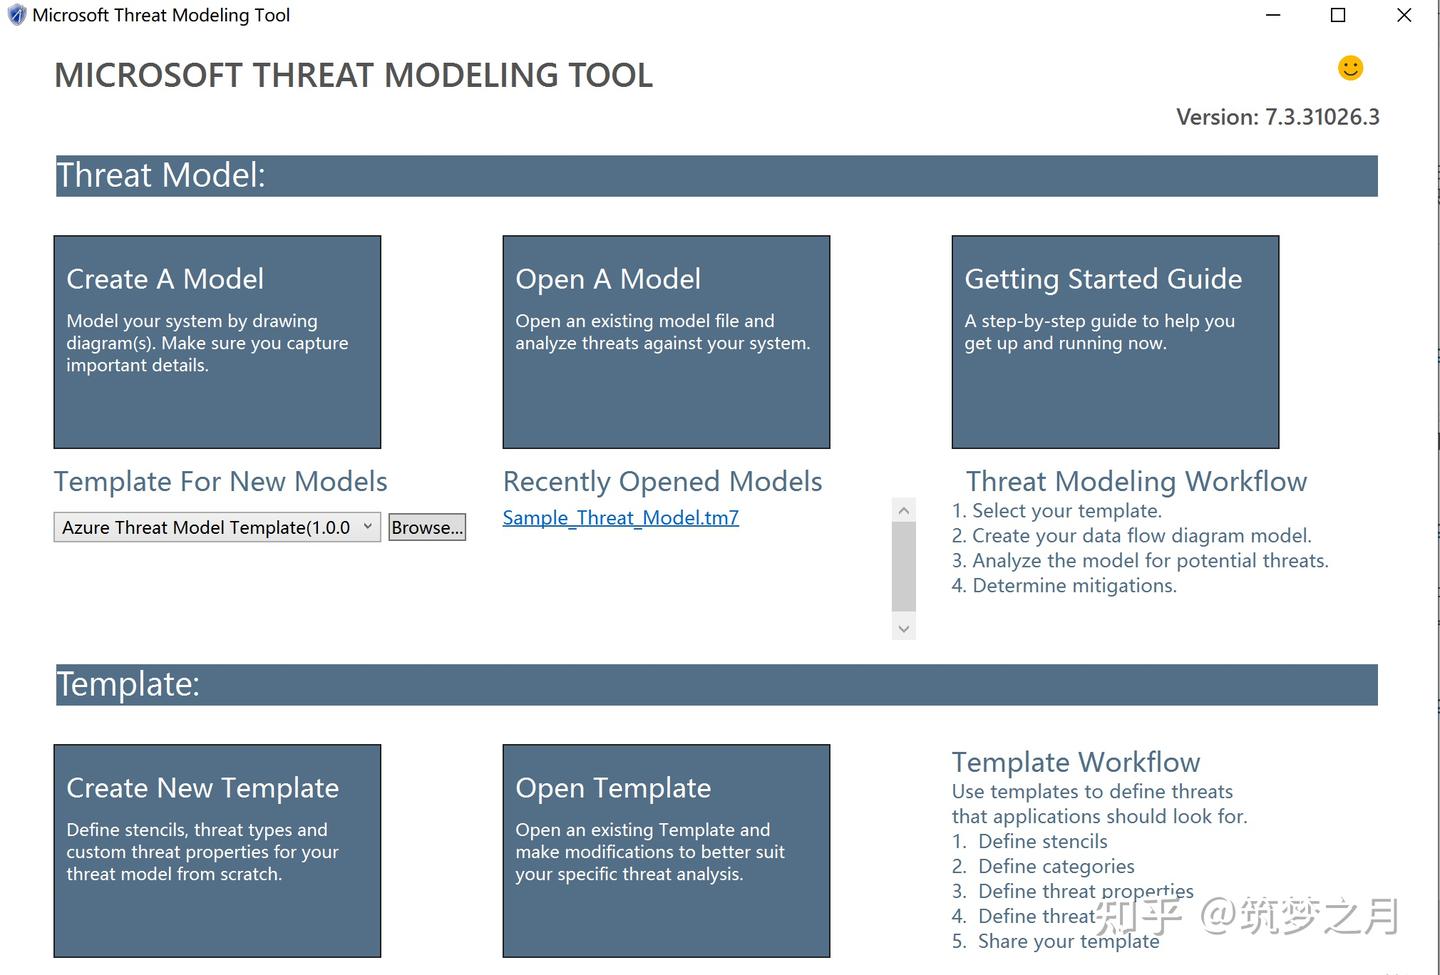Click the Version 7.3.31026.3 label

click(x=1277, y=117)
